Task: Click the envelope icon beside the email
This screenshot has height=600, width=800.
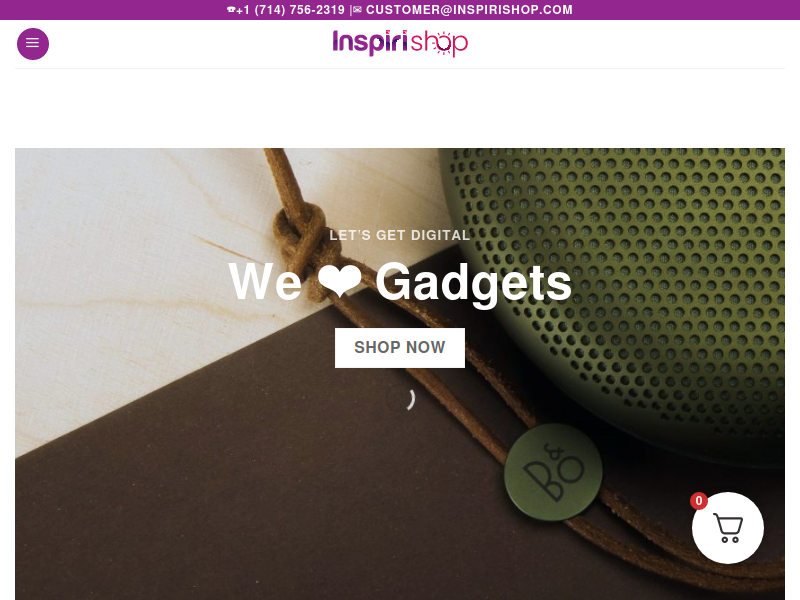Action: coord(357,10)
